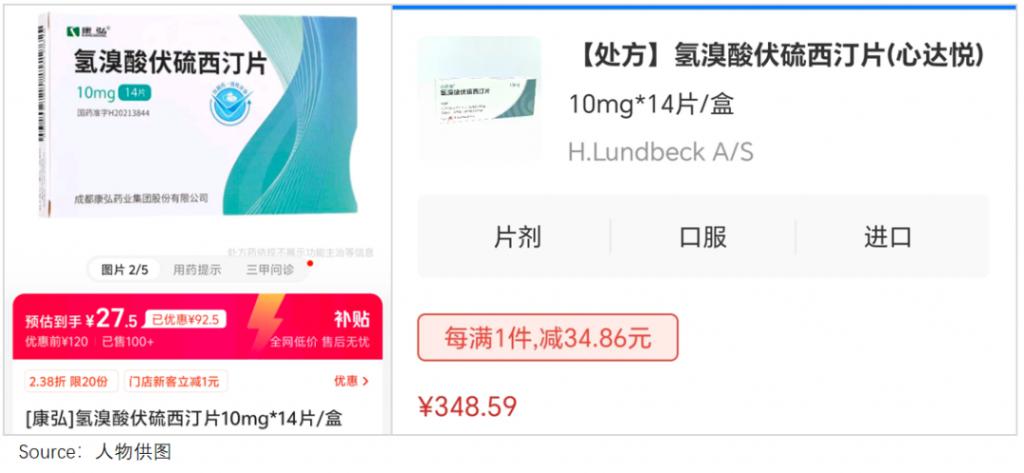Click the 口服 attribute cell
The image size is (1024, 473).
tap(703, 237)
